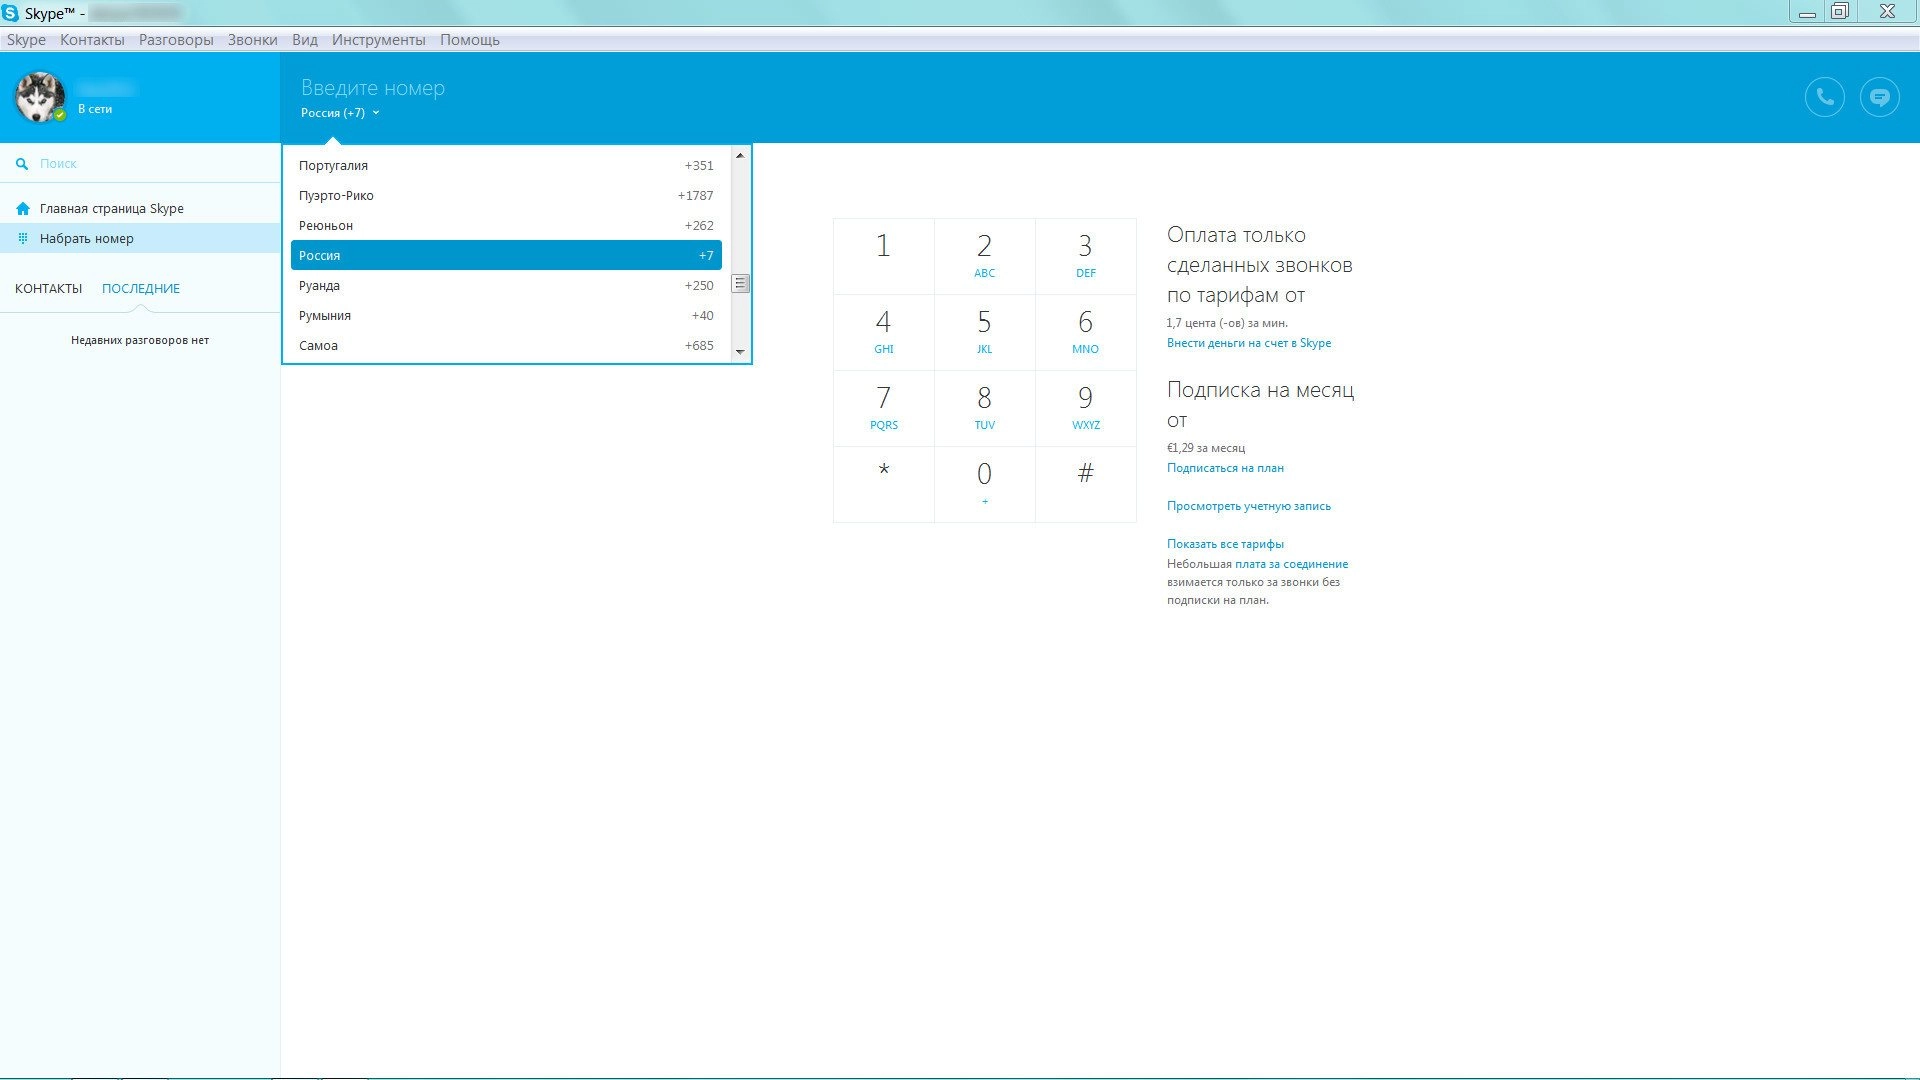Dial digit 4 GHI on keypad
This screenshot has width=1920, height=1080.
pos(884,332)
